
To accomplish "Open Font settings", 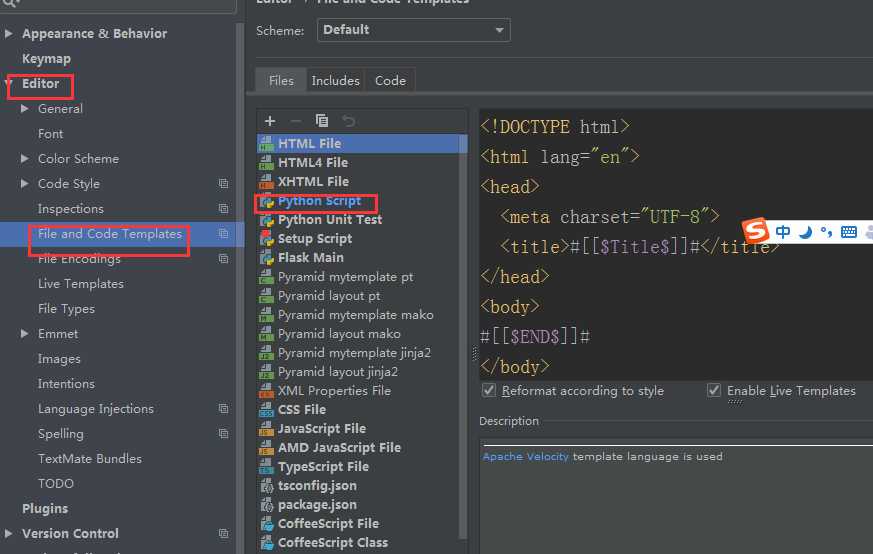I will pyautogui.click(x=50, y=134).
